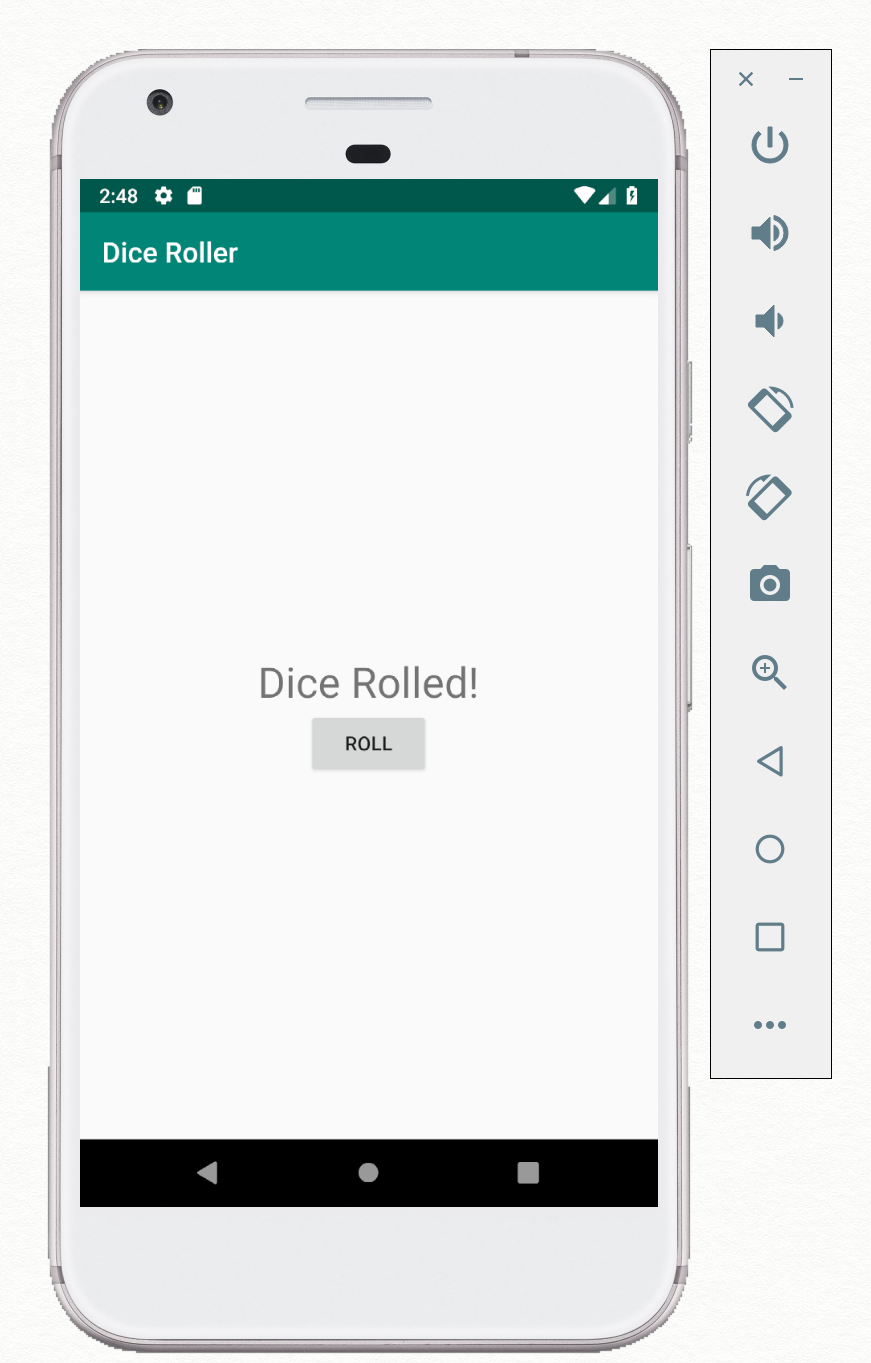This screenshot has width=871, height=1363.
Task: Lower volume with the volume down icon
Action: coord(768,321)
